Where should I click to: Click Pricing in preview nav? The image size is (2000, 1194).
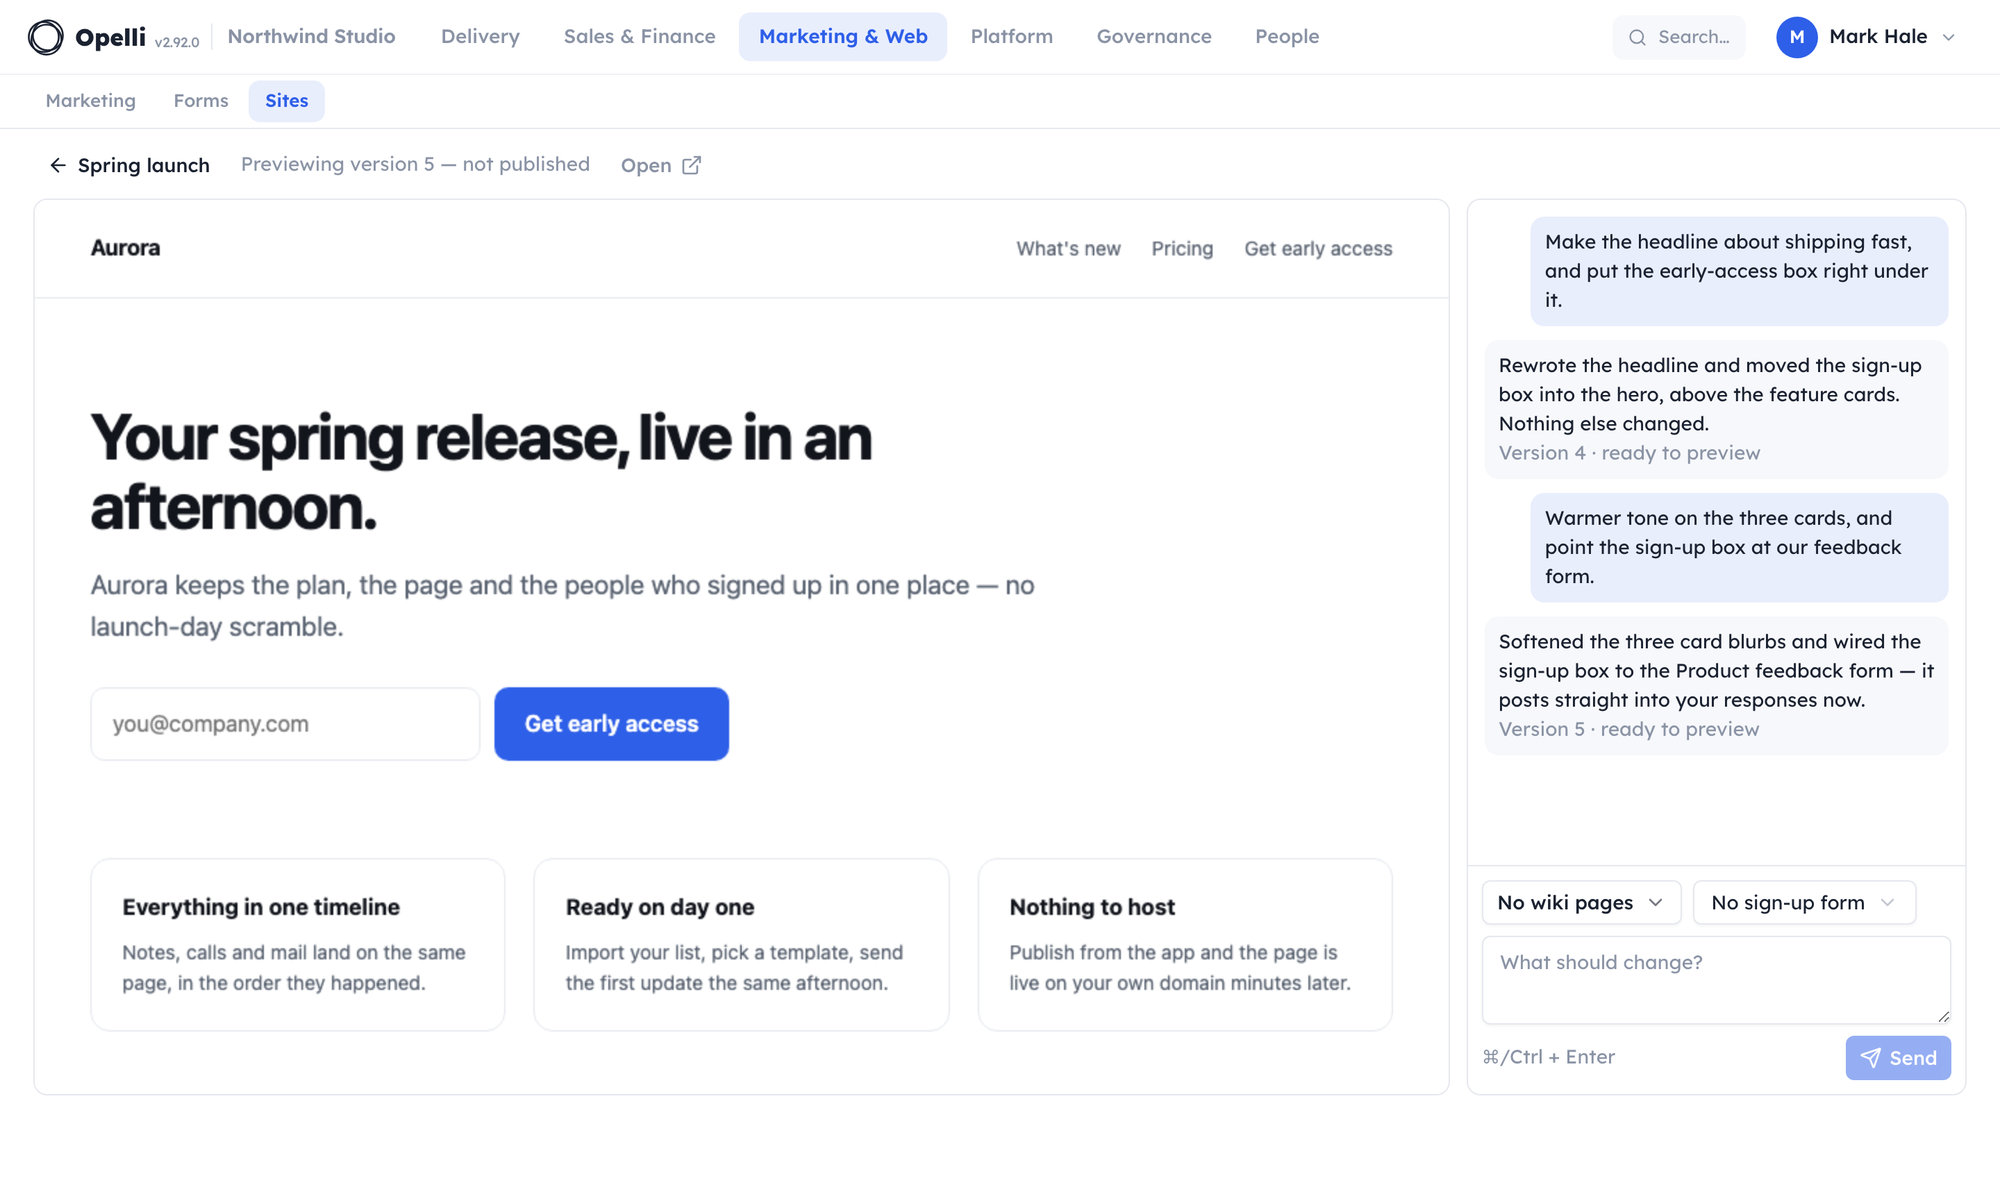click(1182, 249)
